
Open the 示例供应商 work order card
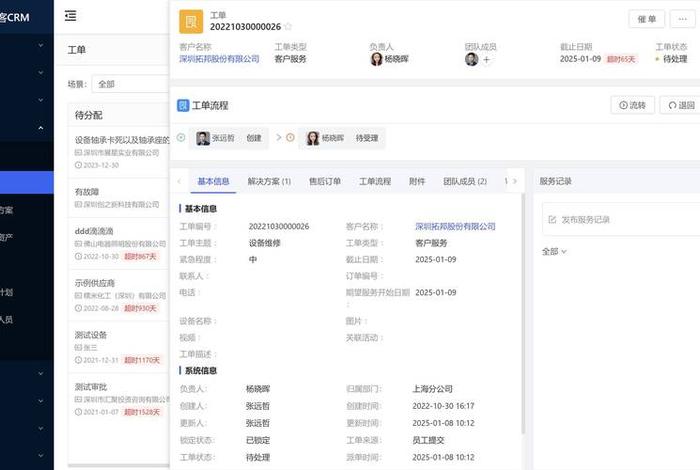click(x=119, y=295)
